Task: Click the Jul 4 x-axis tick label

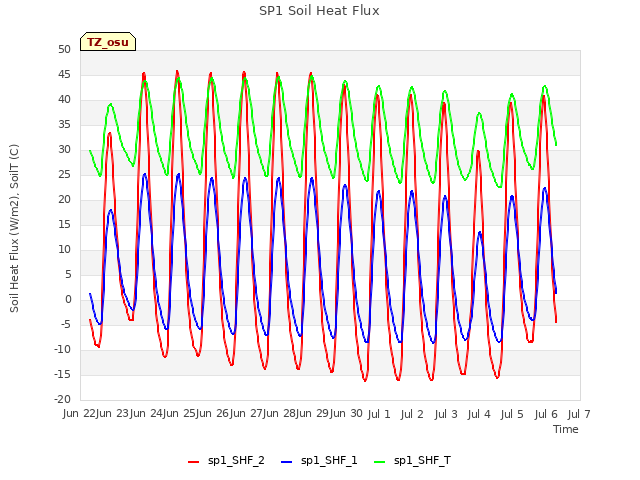Action: (479, 414)
